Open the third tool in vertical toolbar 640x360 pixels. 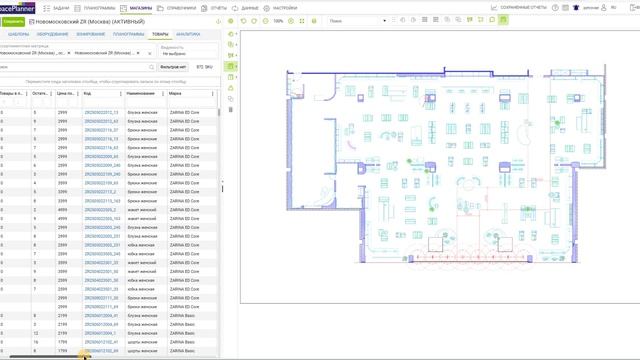coord(231,55)
